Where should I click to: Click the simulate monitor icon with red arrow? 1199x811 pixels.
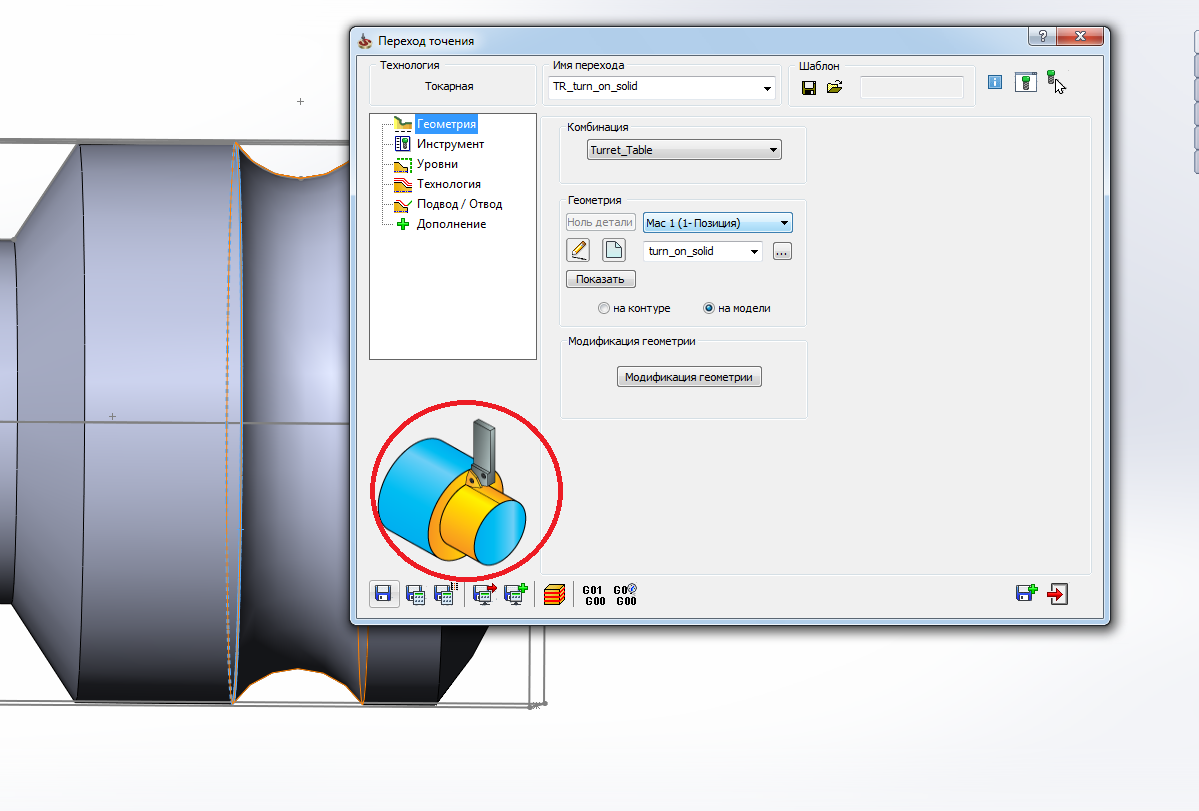pyautogui.click(x=484, y=594)
